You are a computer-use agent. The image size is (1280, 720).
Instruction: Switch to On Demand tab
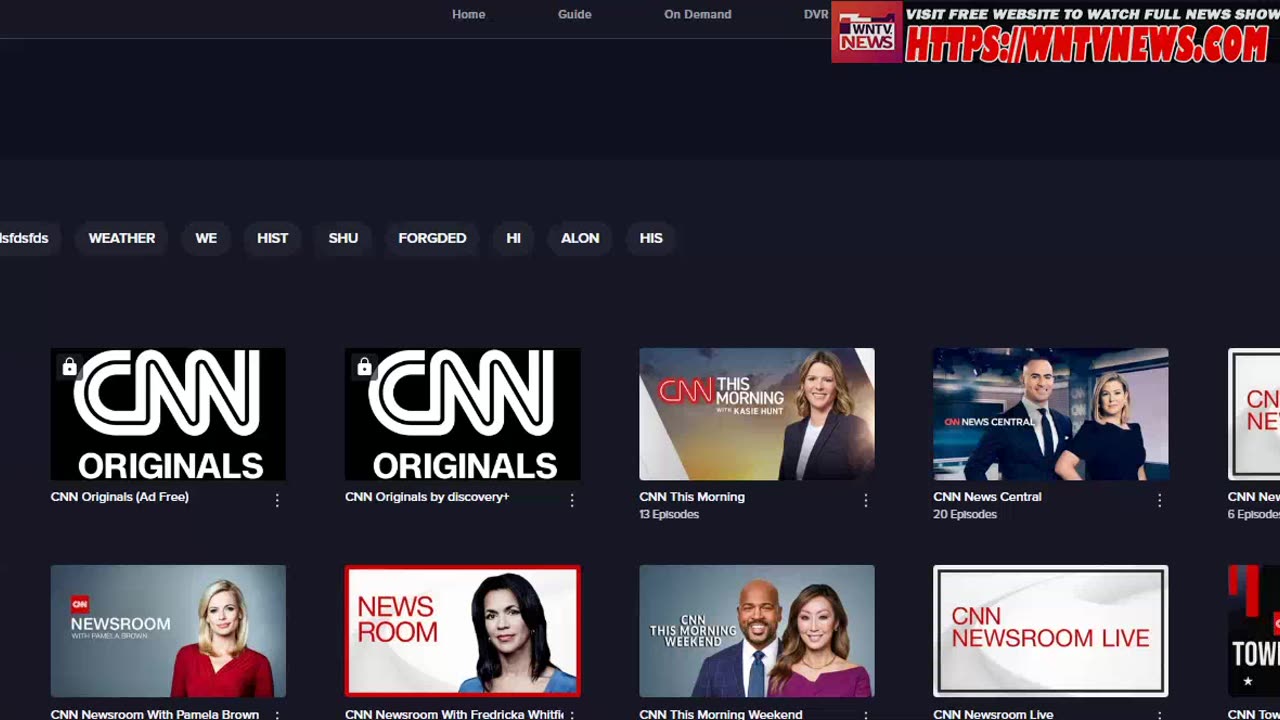[x=697, y=14]
